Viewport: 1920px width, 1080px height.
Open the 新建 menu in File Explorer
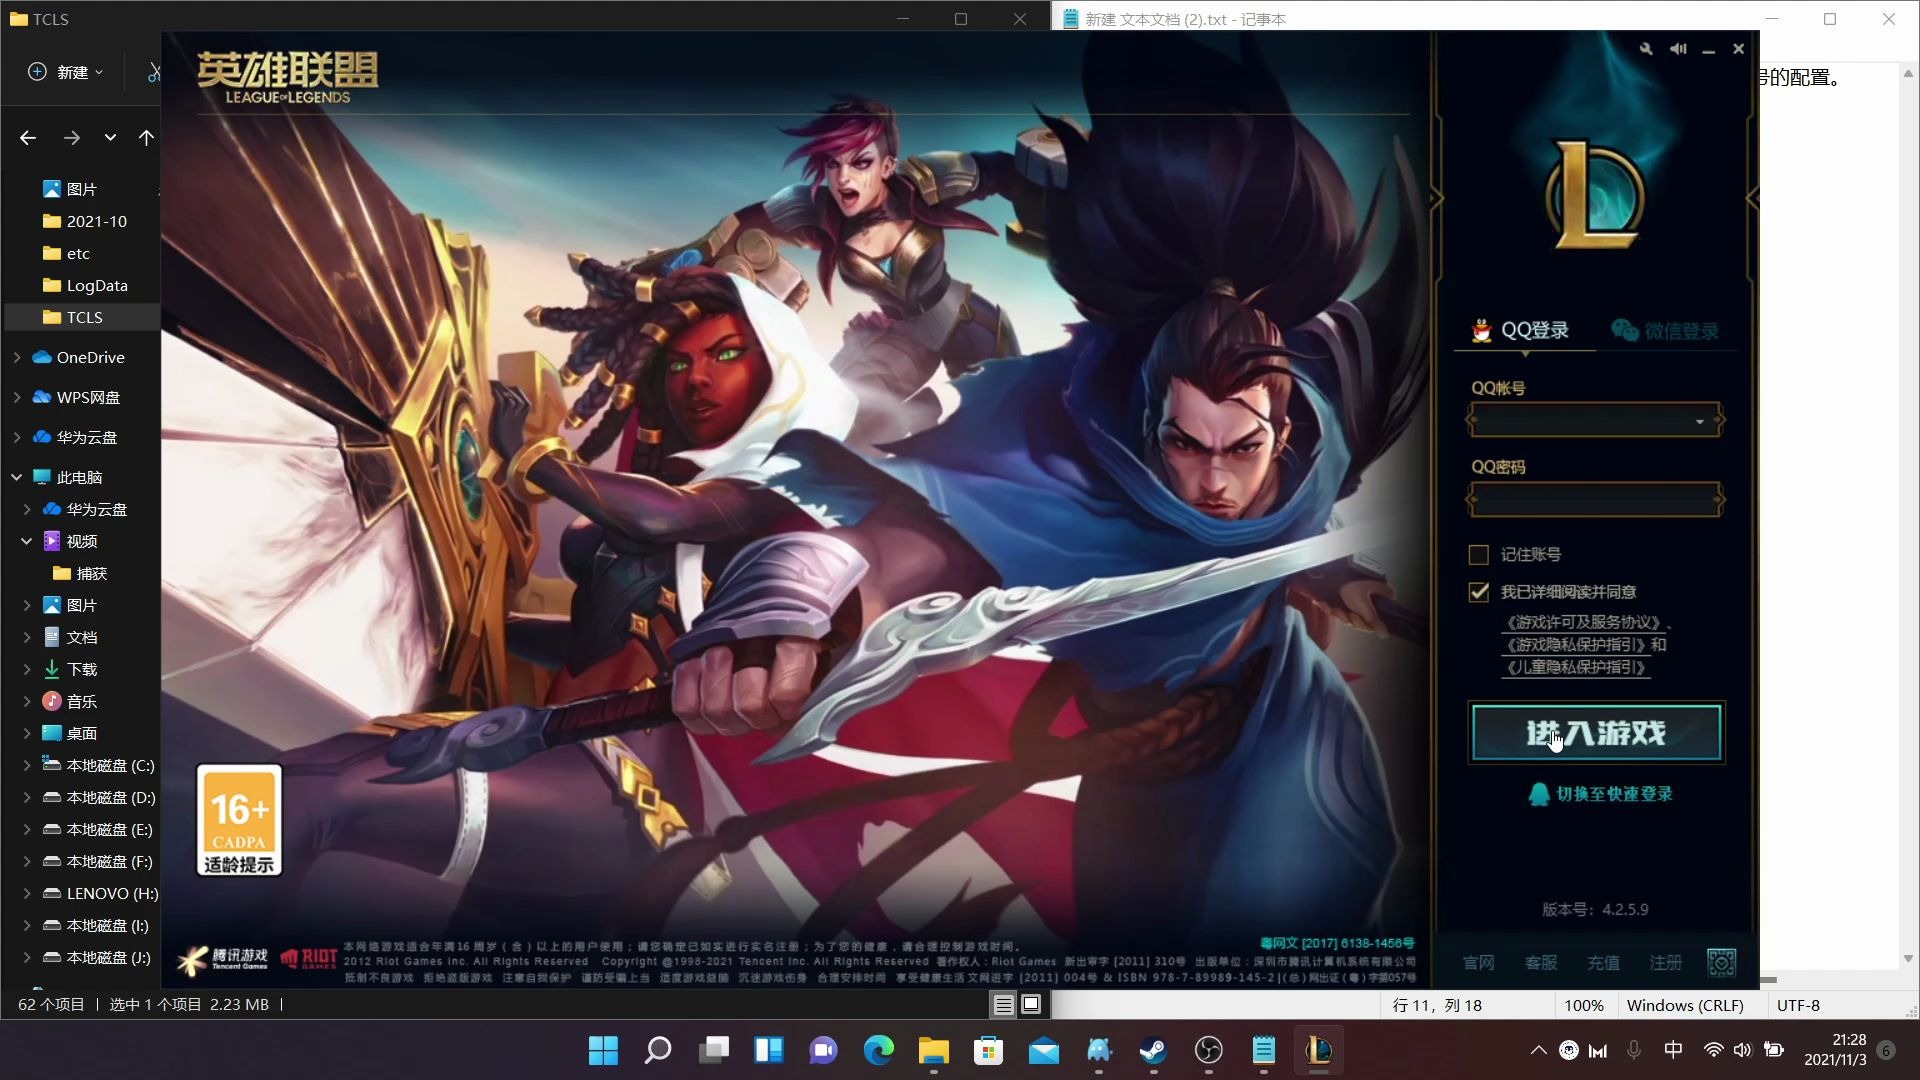[x=64, y=71]
